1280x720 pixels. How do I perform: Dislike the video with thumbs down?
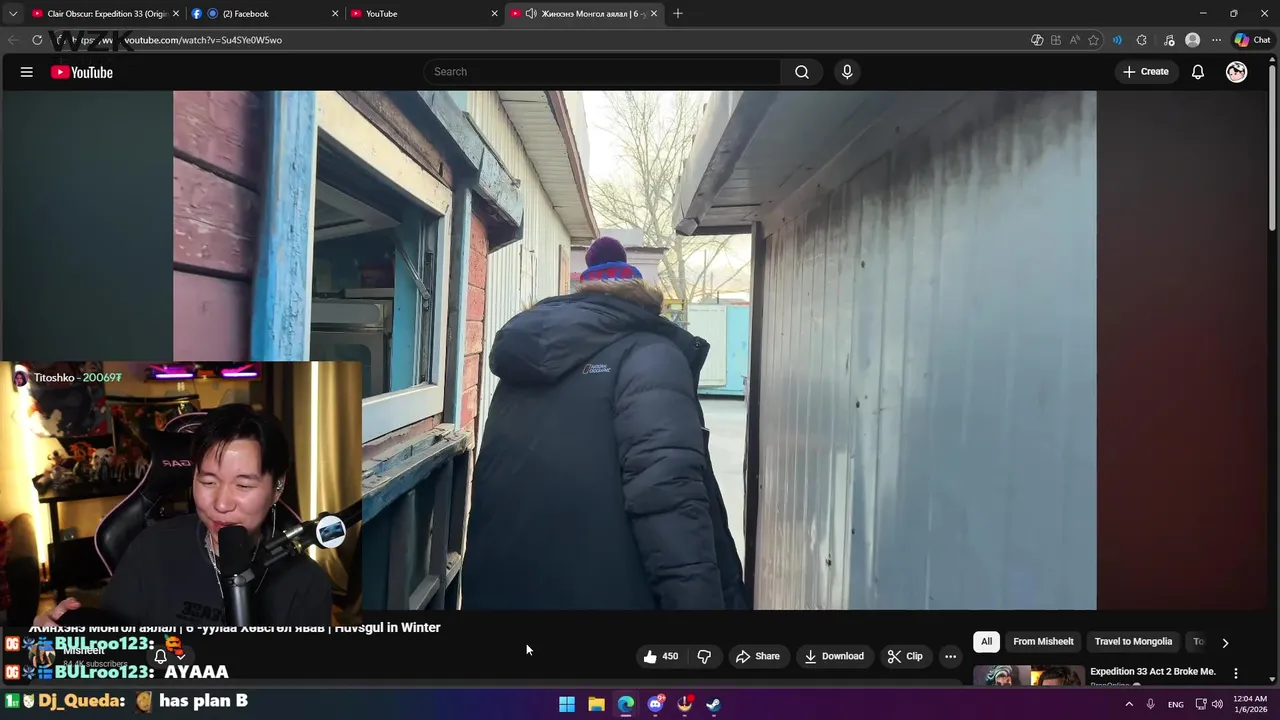click(704, 656)
